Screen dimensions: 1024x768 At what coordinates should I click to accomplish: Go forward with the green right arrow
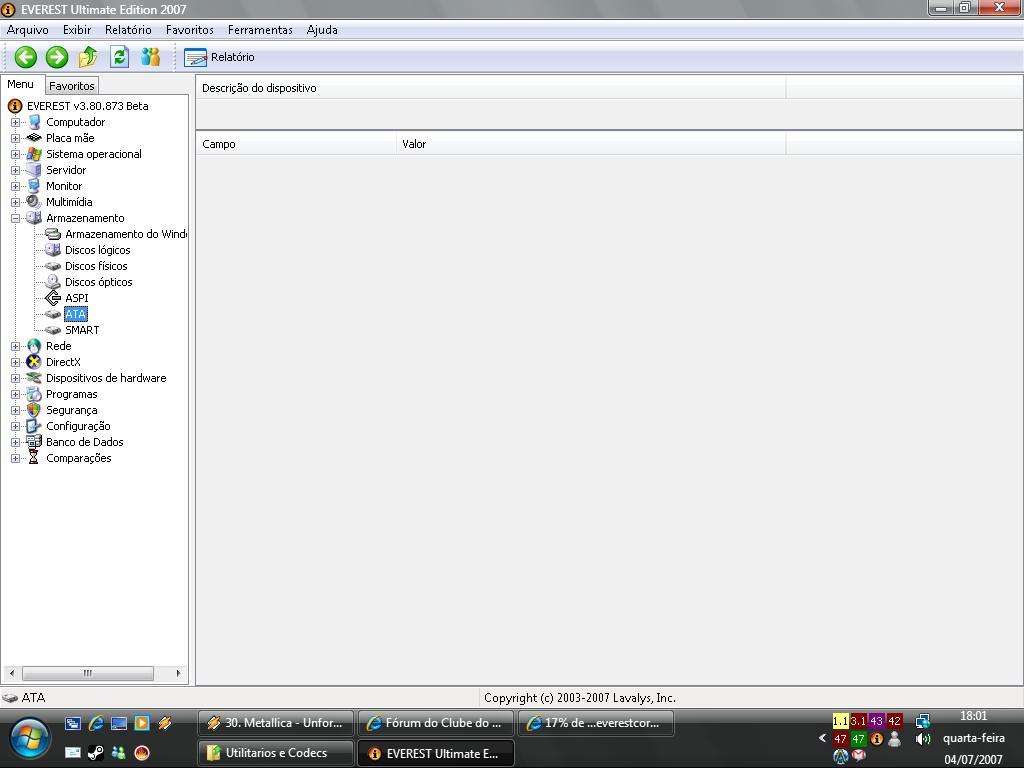(x=57, y=57)
